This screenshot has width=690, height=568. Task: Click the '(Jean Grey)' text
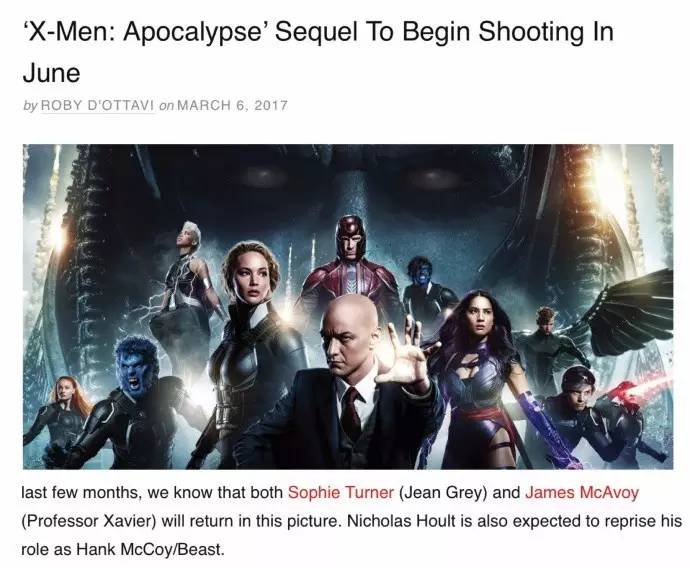[443, 492]
